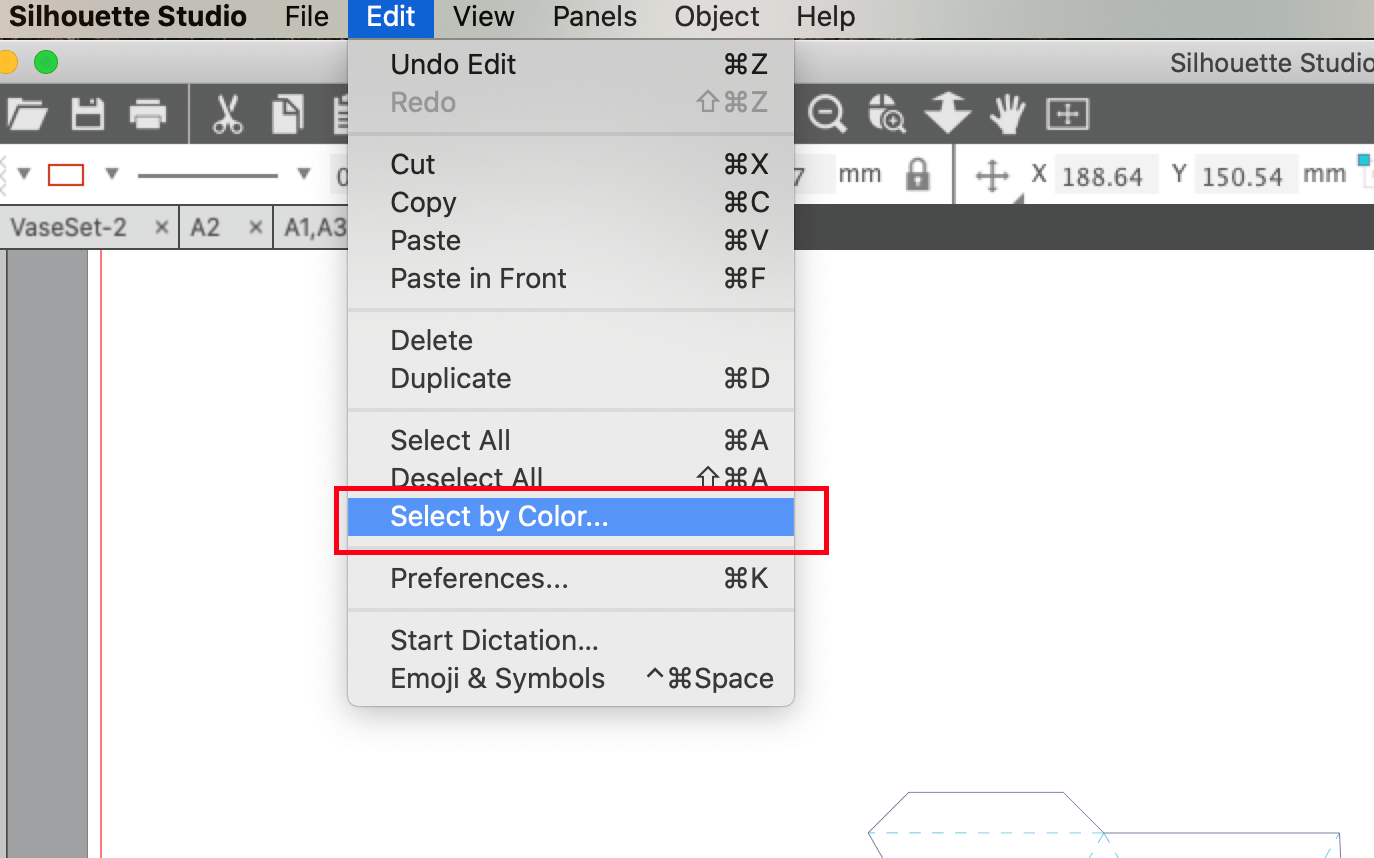Image resolution: width=1374 pixels, height=858 pixels.
Task: Choose Select by Color from Edit menu
Action: [x=499, y=517]
